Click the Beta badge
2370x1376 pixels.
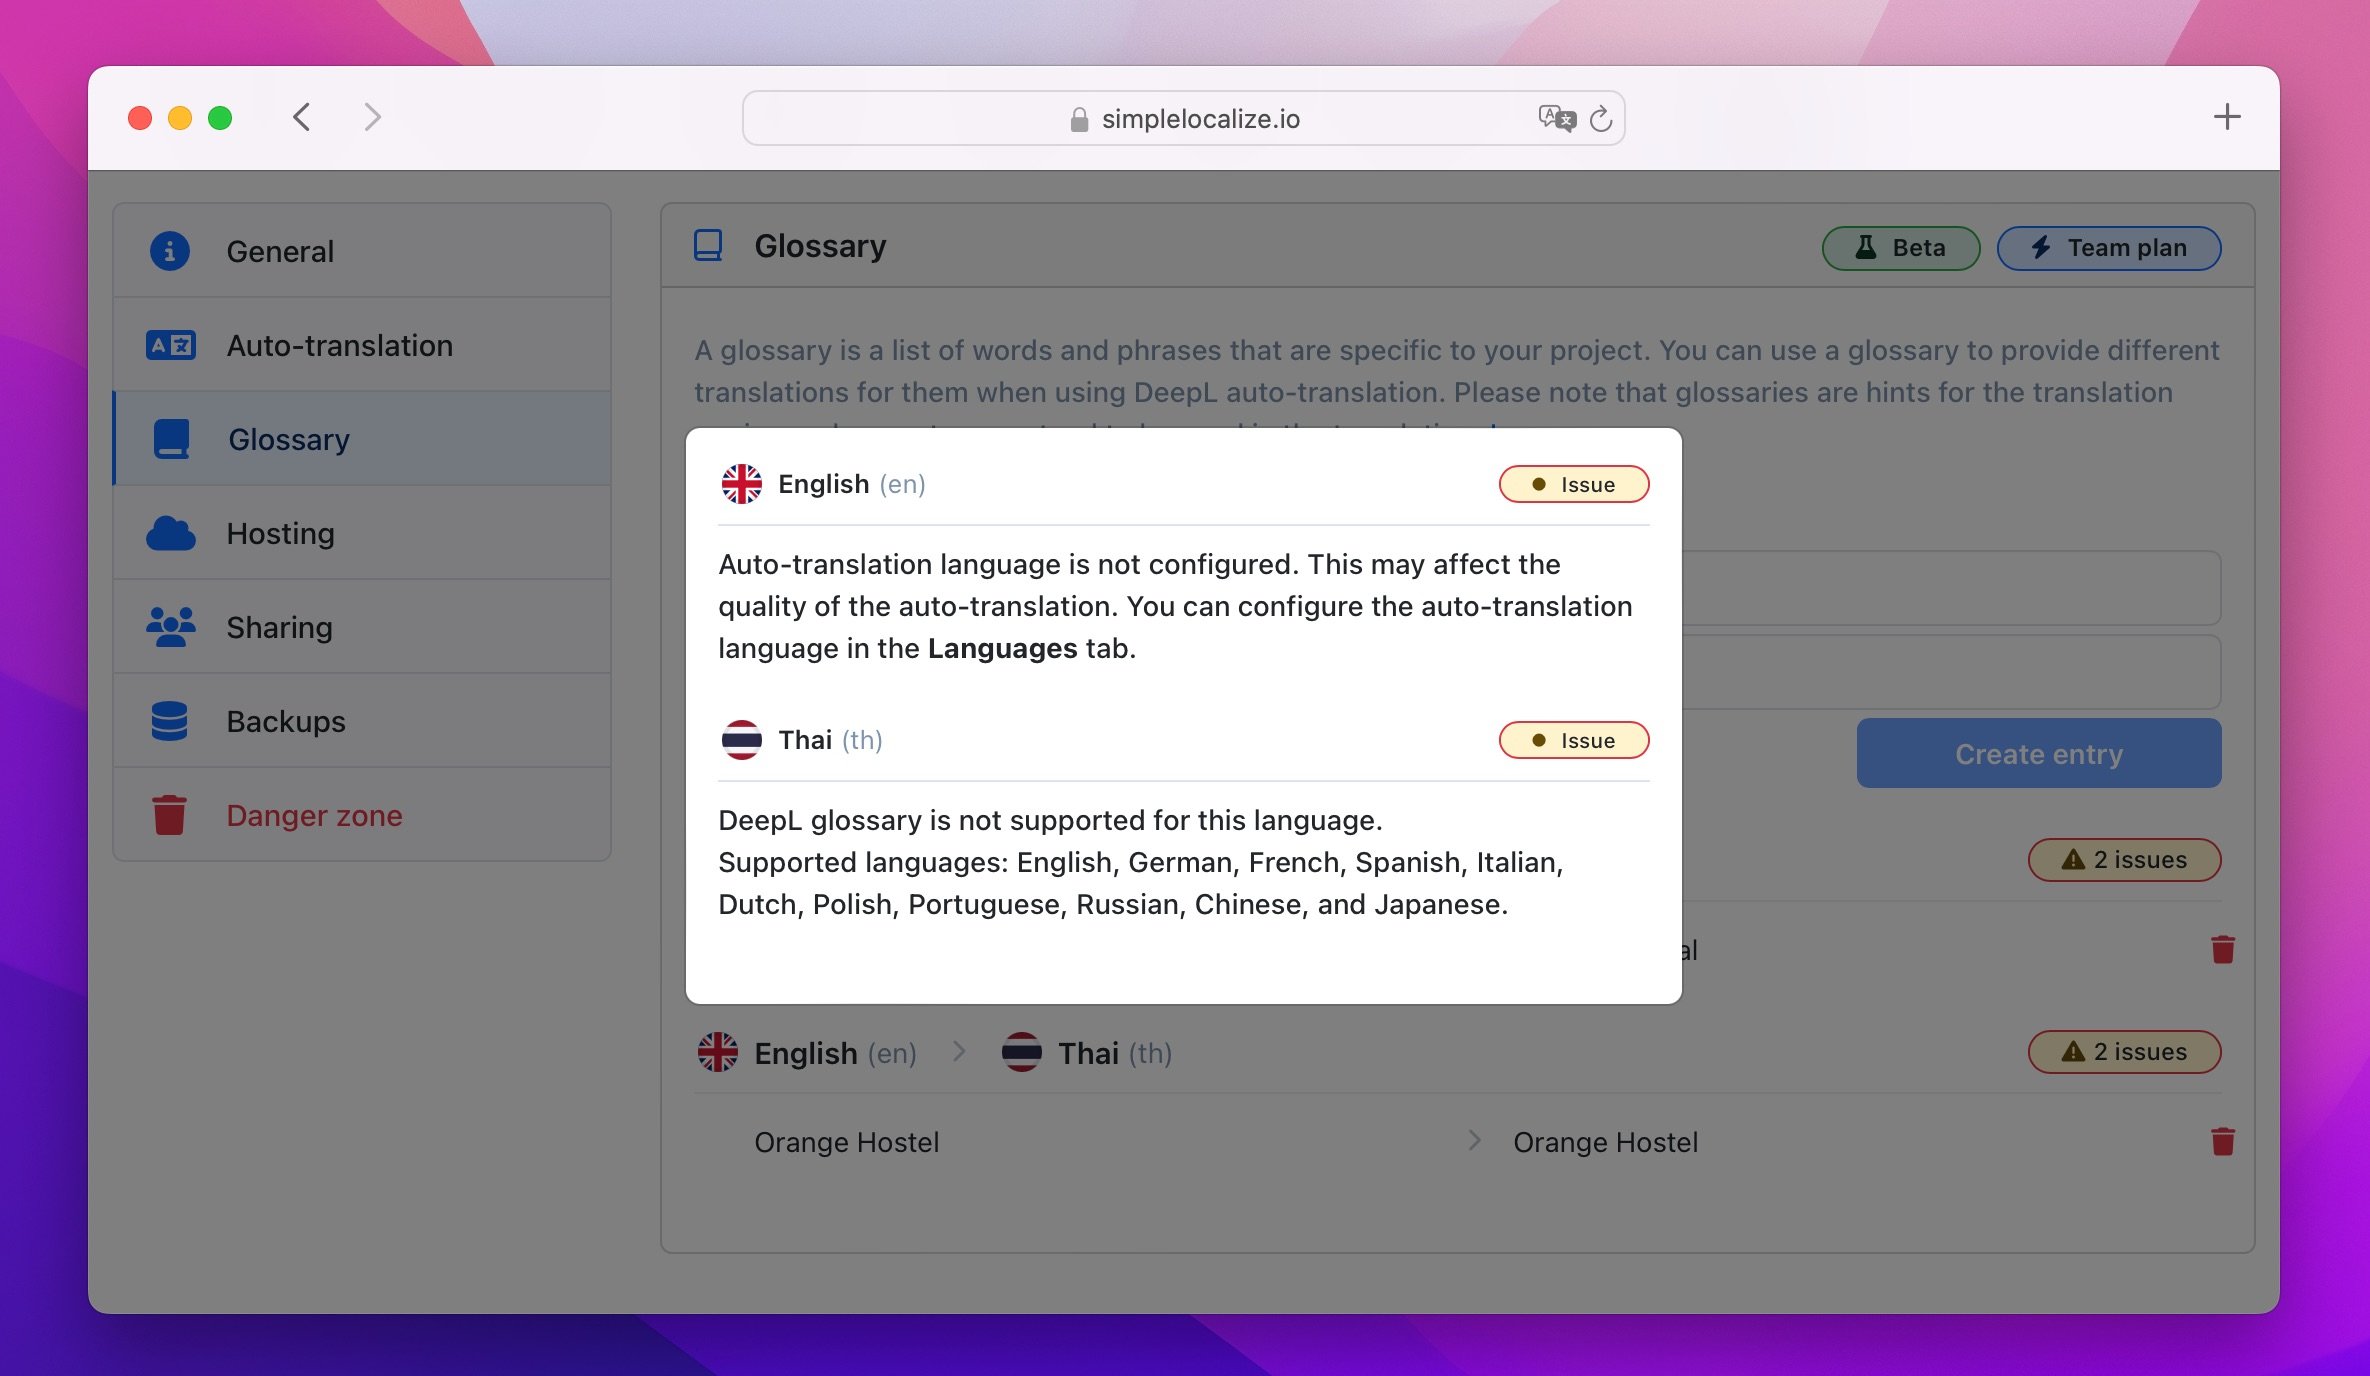point(1900,247)
